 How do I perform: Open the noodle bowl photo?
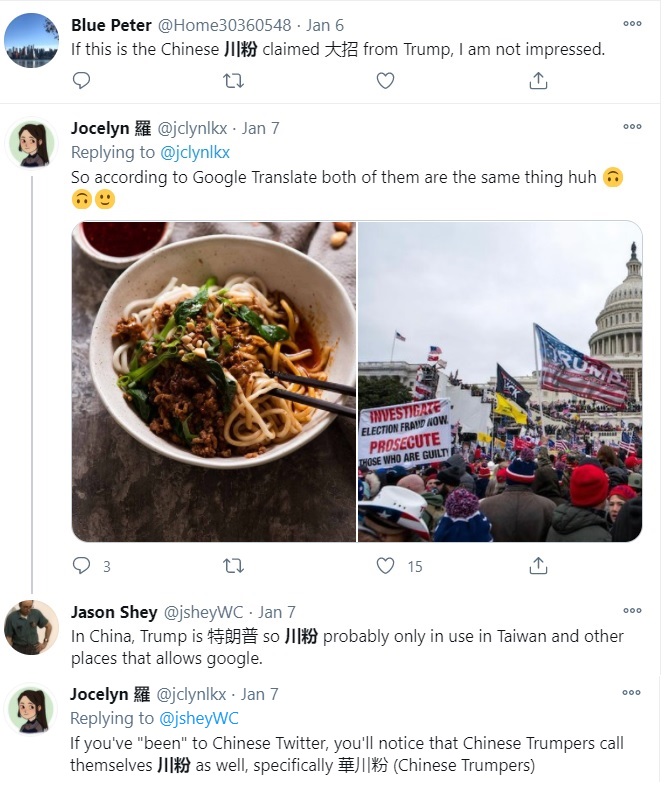pos(214,381)
